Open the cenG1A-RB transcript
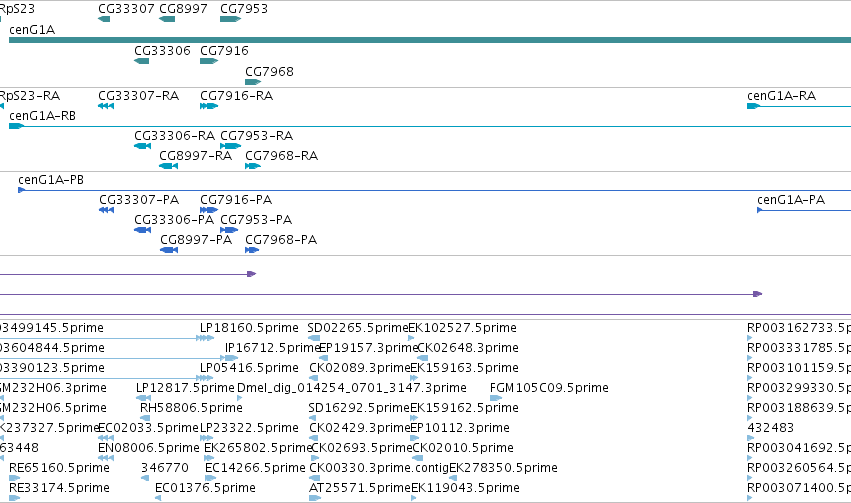 (42, 116)
